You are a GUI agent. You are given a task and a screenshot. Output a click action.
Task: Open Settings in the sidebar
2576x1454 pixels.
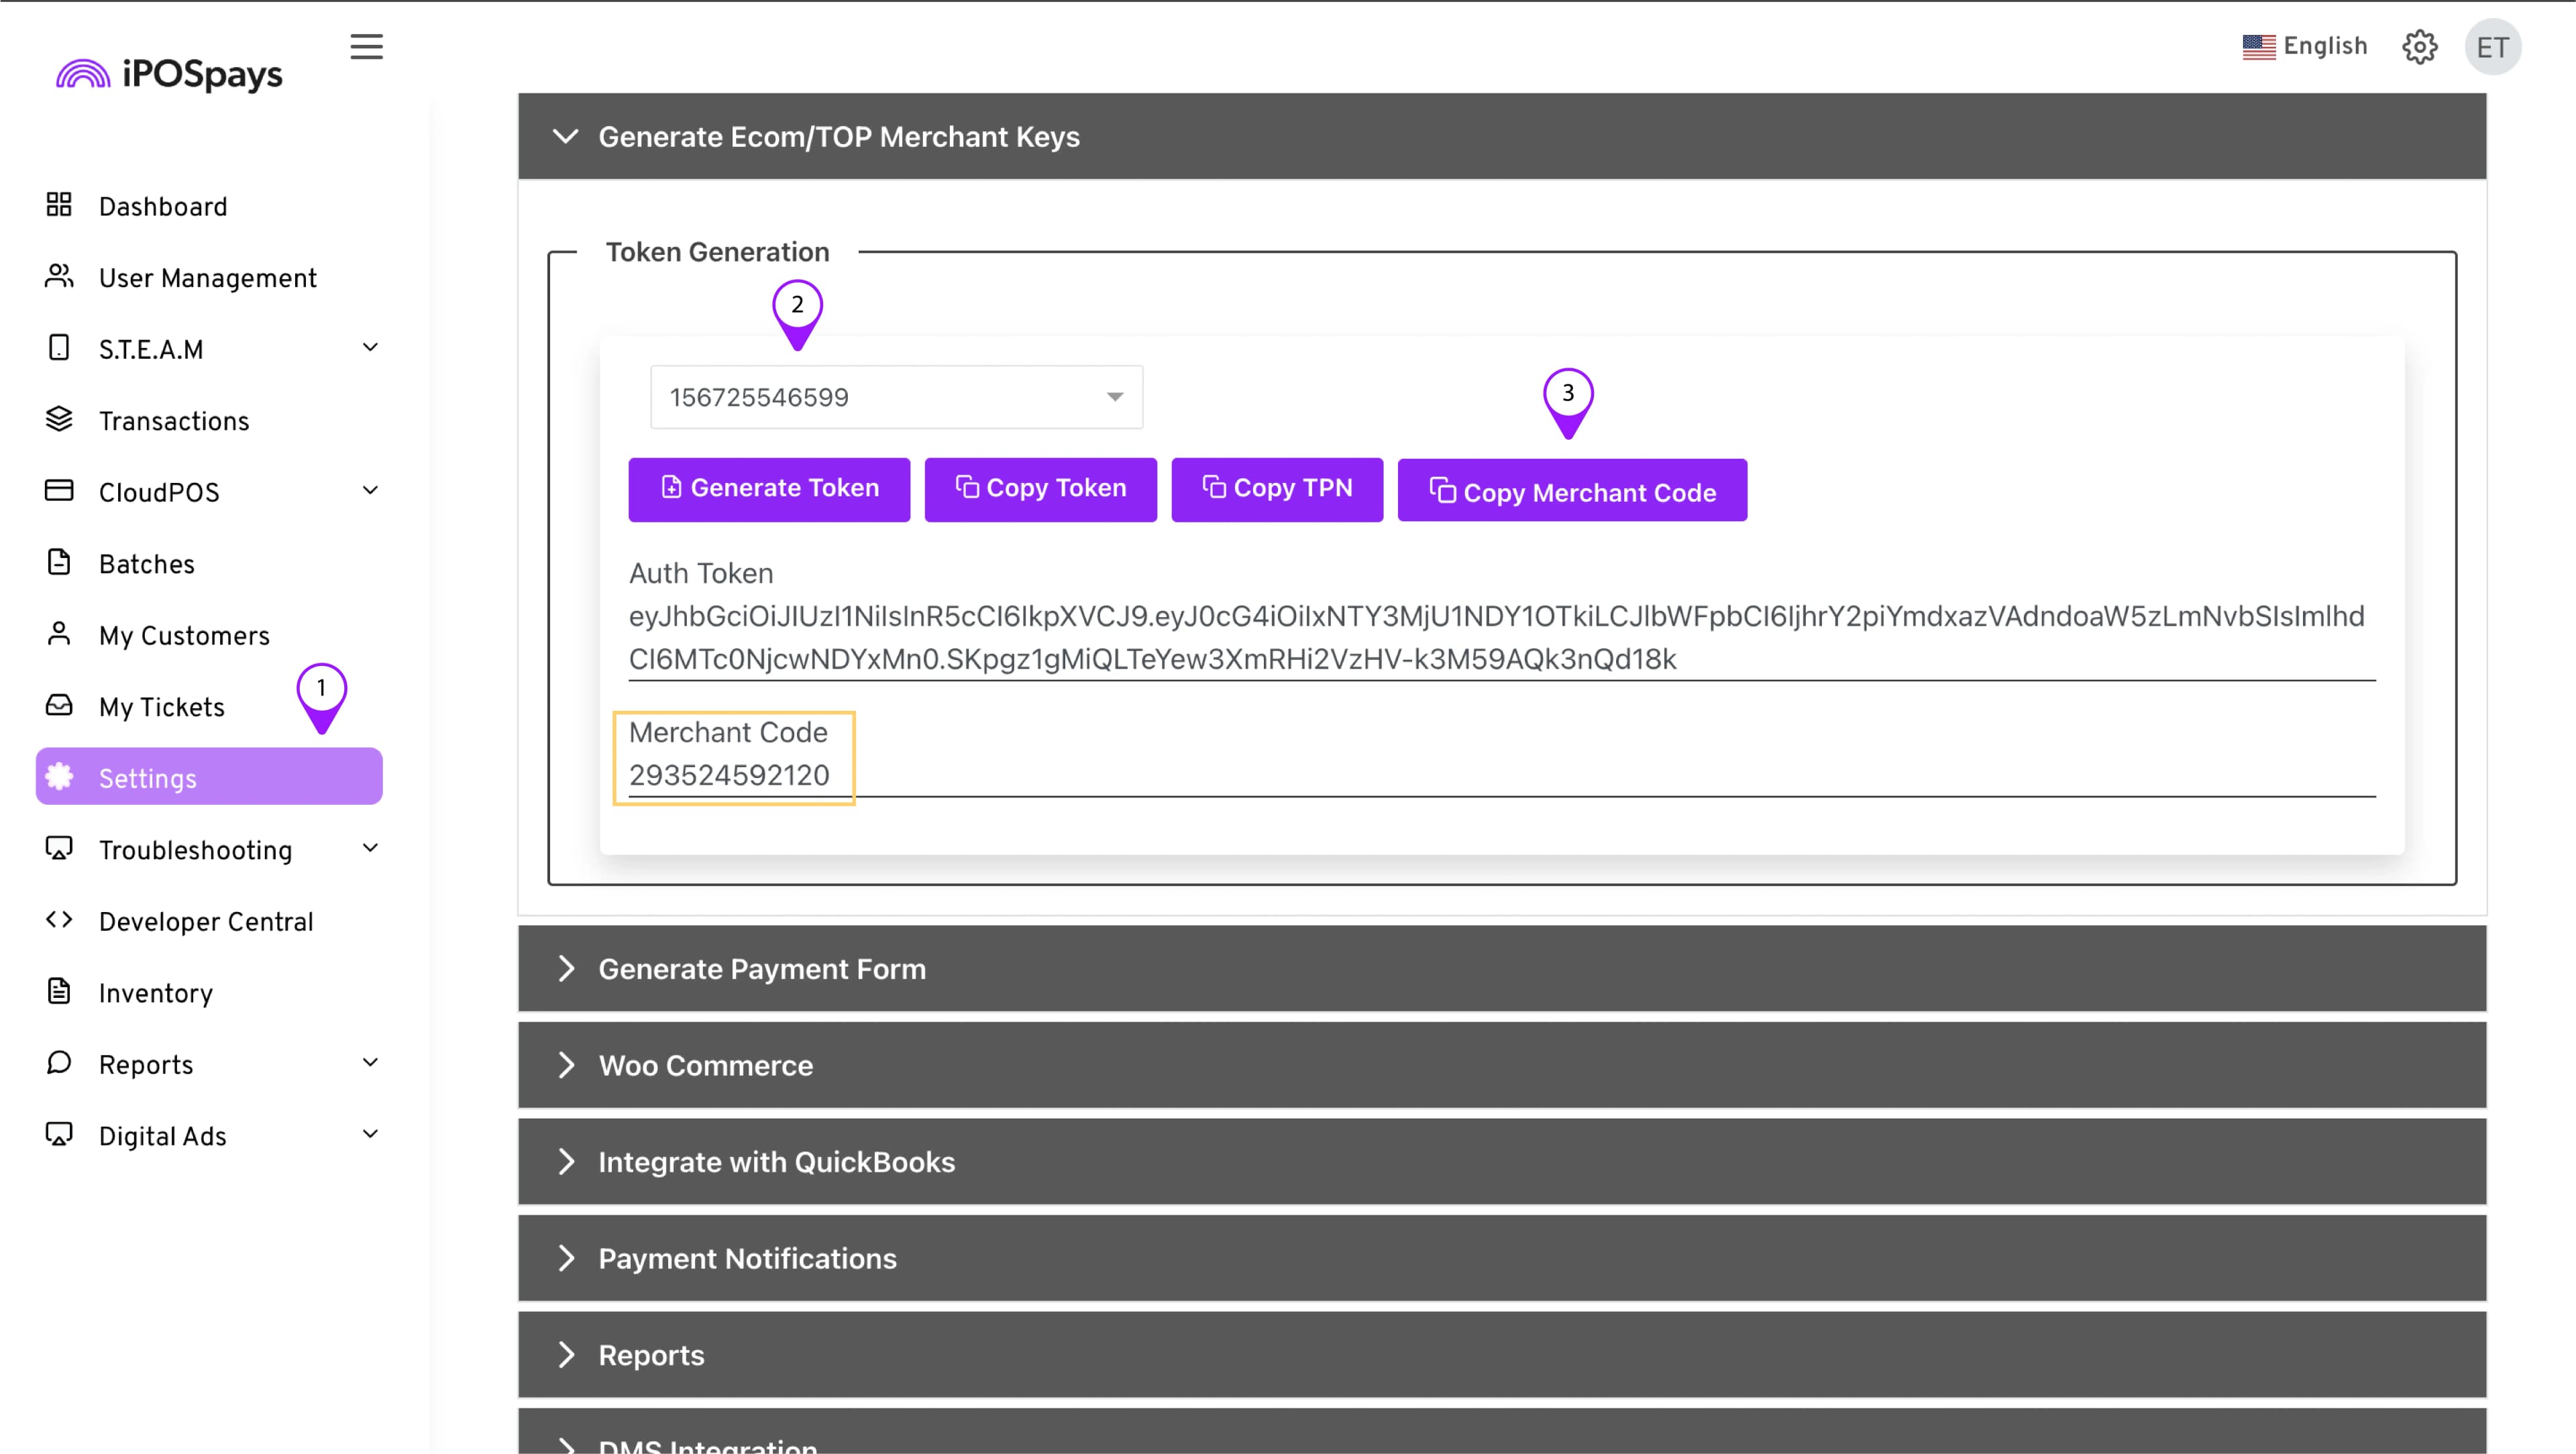point(209,777)
